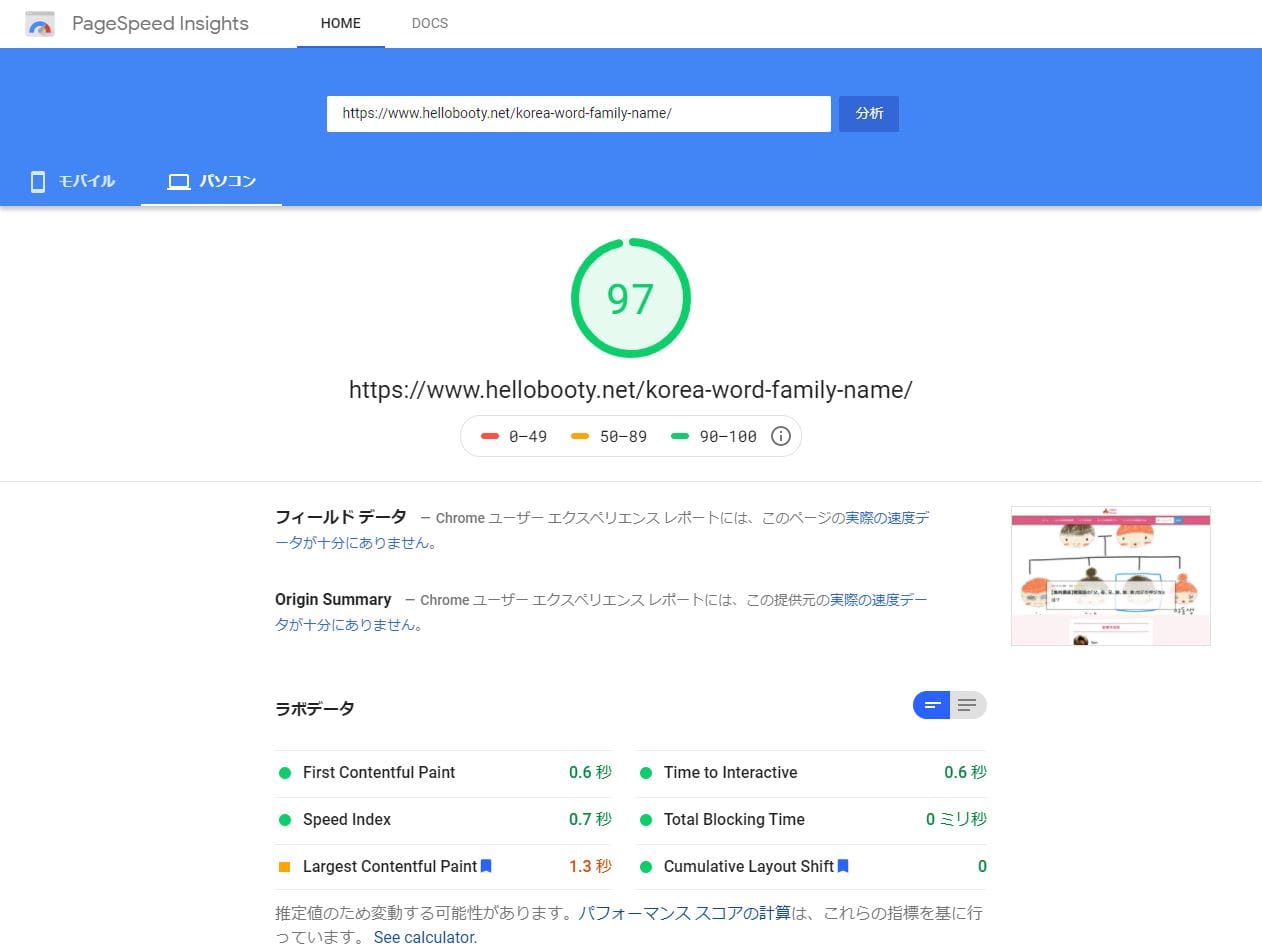Screen dimensions: 1262x952
Task: Click bookmark icon beside Cumulative Layout Shift
Action: [843, 866]
